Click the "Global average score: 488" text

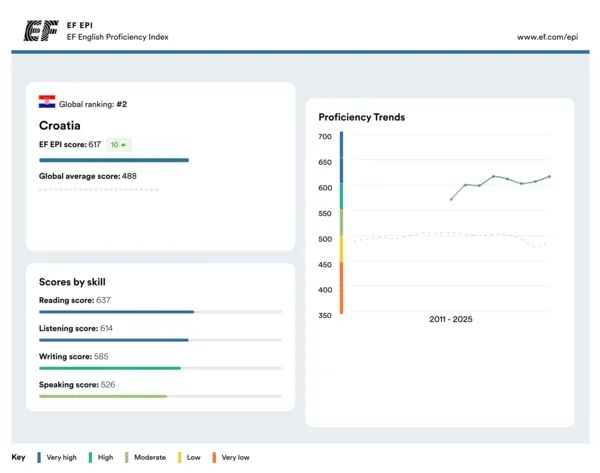[x=88, y=176]
